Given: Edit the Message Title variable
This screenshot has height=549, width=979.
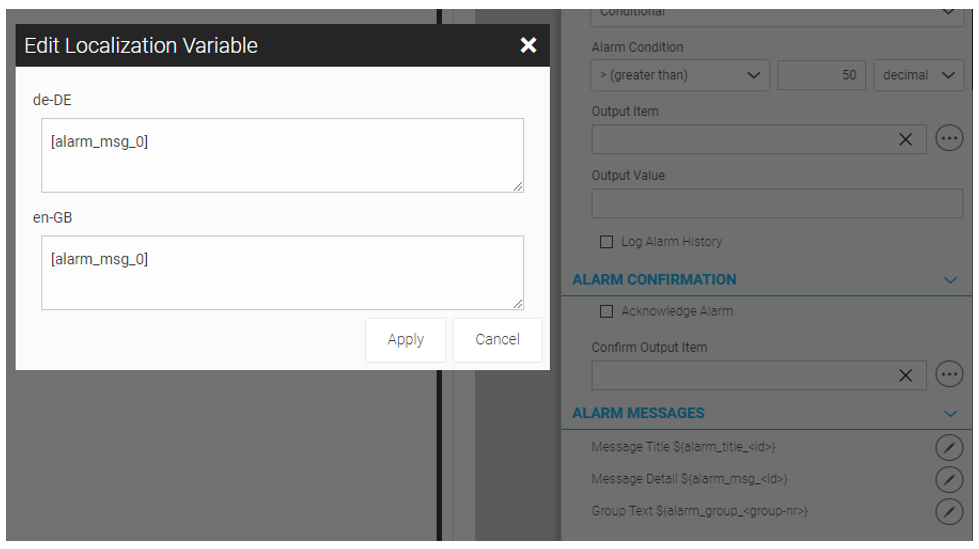Looking at the screenshot, I should [x=949, y=446].
